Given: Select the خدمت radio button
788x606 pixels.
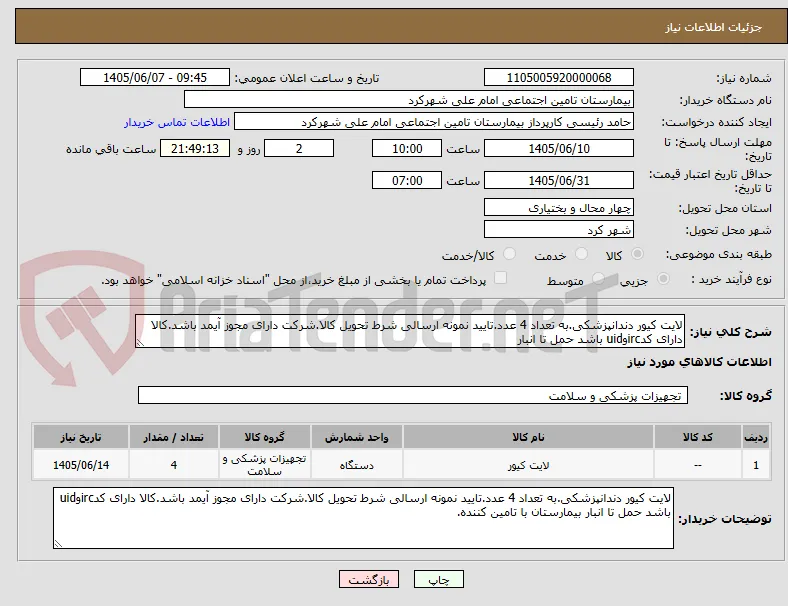Looking at the screenshot, I should point(581,254).
